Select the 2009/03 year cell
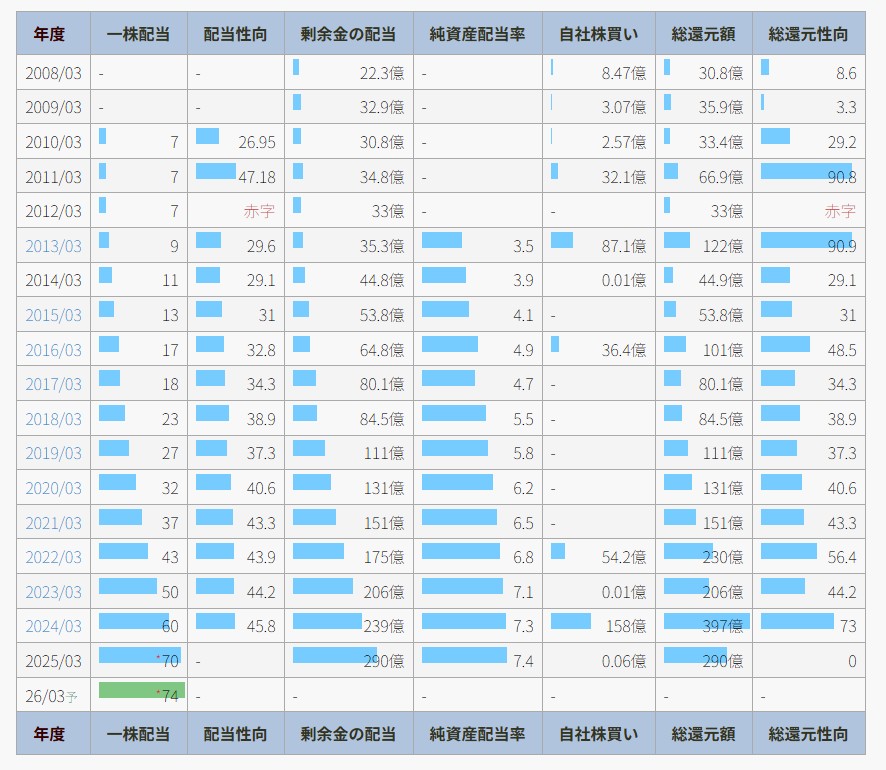The height and width of the screenshot is (770, 886). point(54,107)
